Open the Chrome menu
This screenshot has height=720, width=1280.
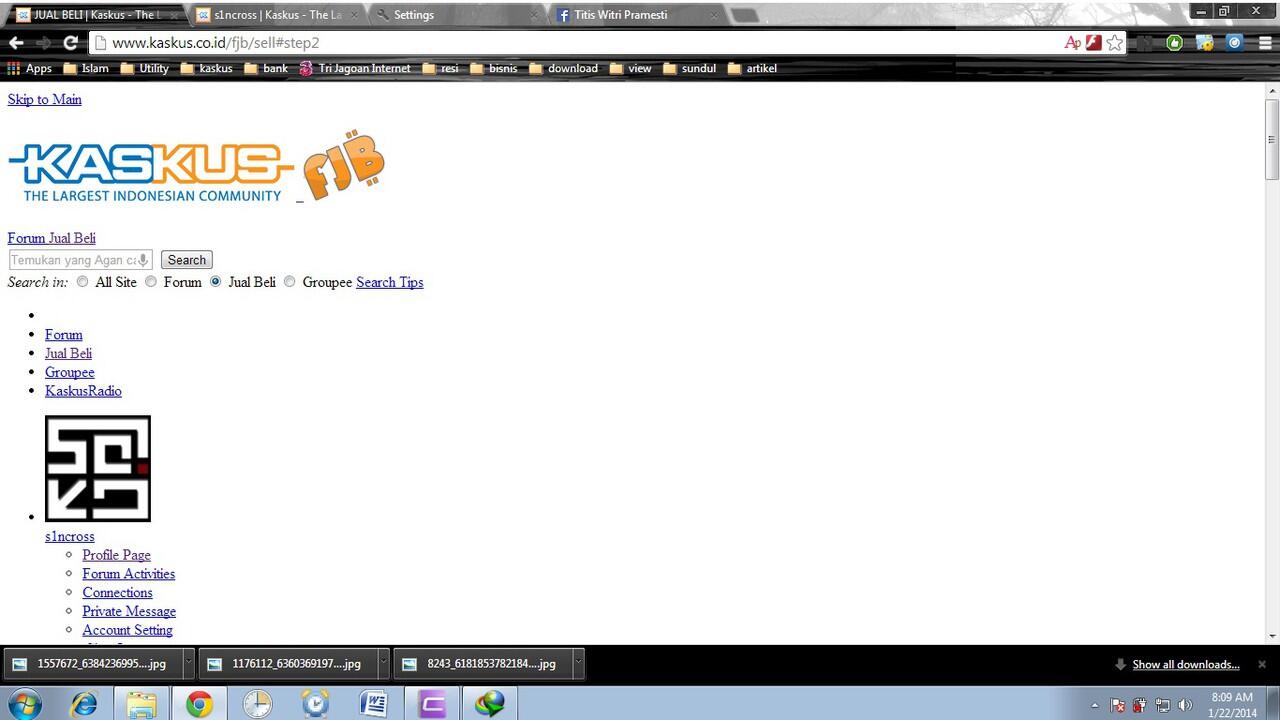[1263, 43]
